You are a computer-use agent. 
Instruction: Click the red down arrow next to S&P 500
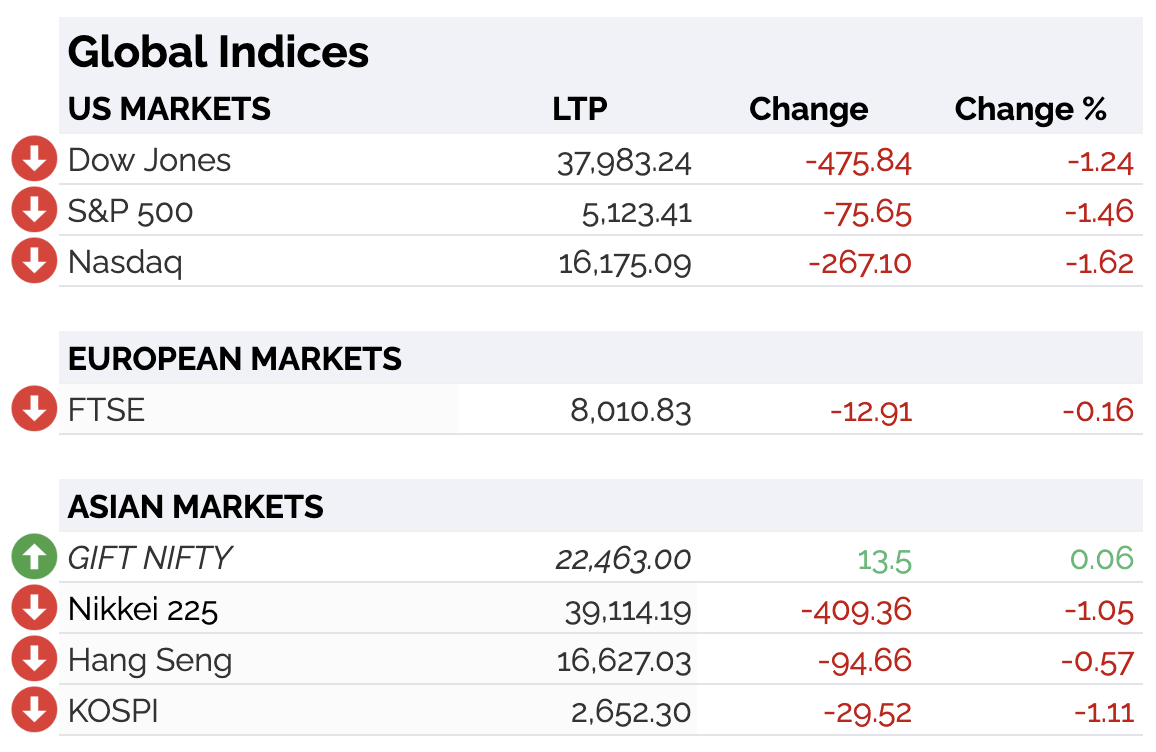coord(34,209)
